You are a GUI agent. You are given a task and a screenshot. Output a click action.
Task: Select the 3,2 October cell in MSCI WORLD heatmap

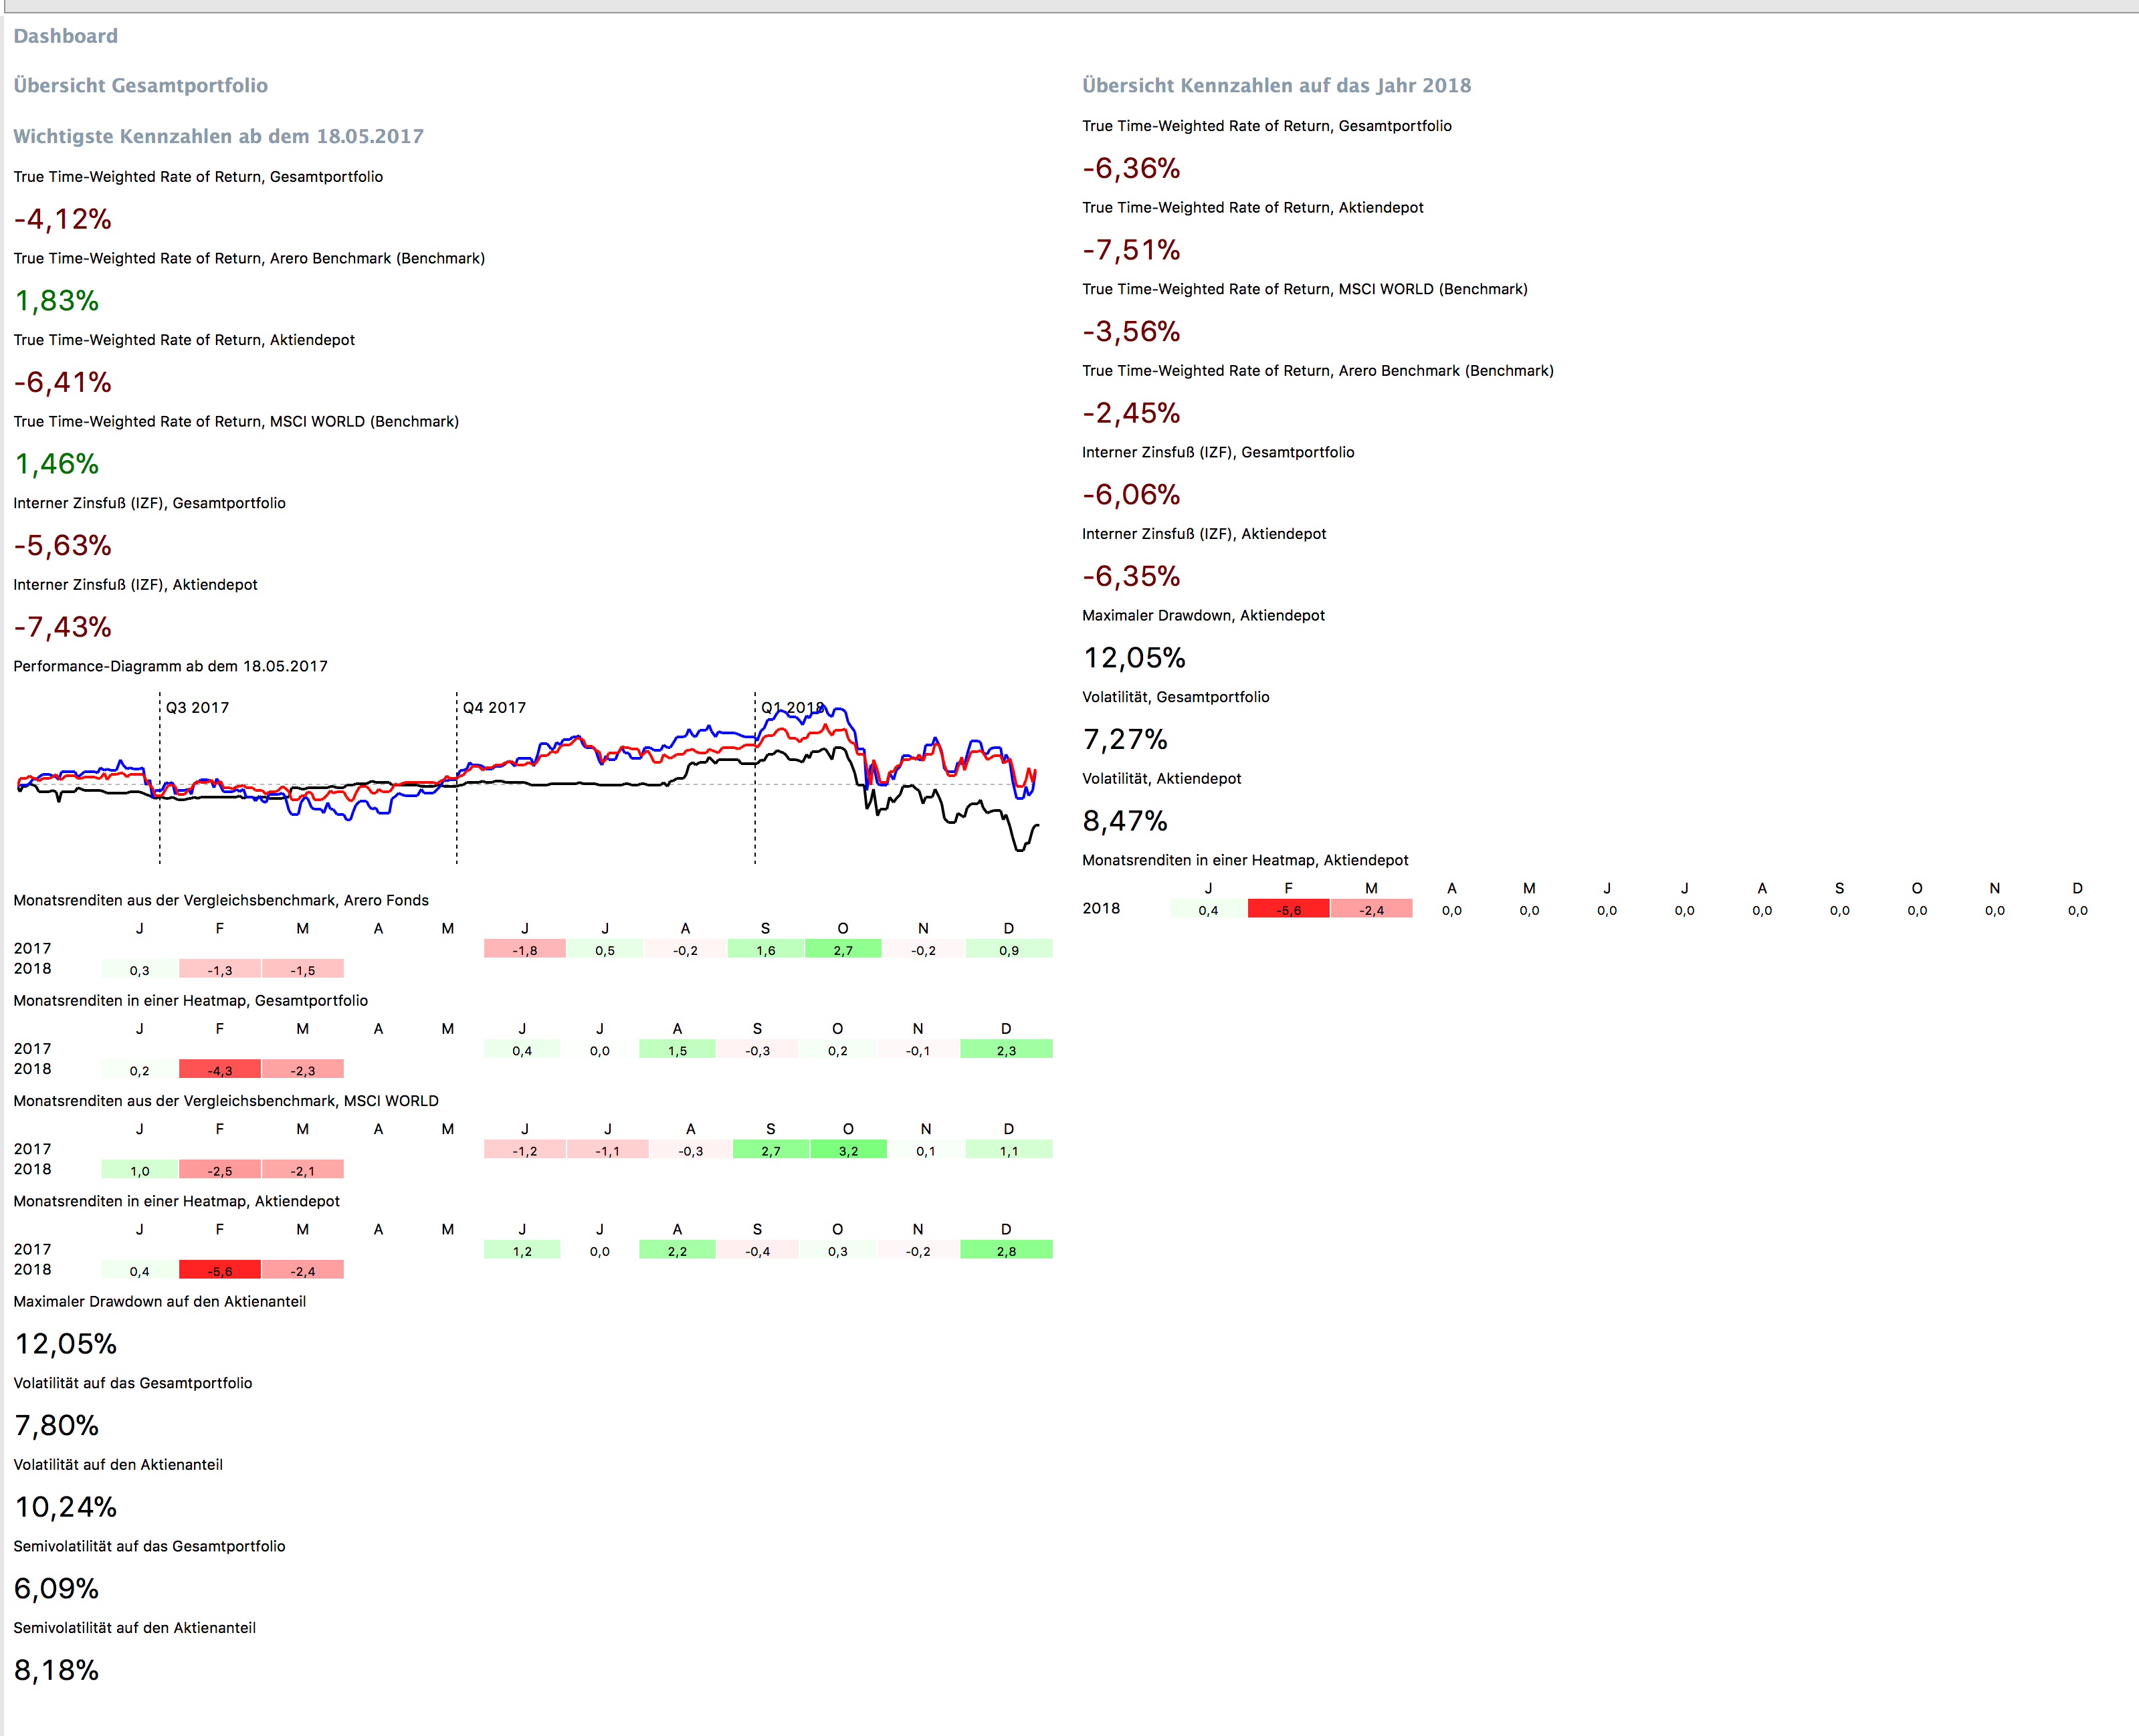[848, 1150]
